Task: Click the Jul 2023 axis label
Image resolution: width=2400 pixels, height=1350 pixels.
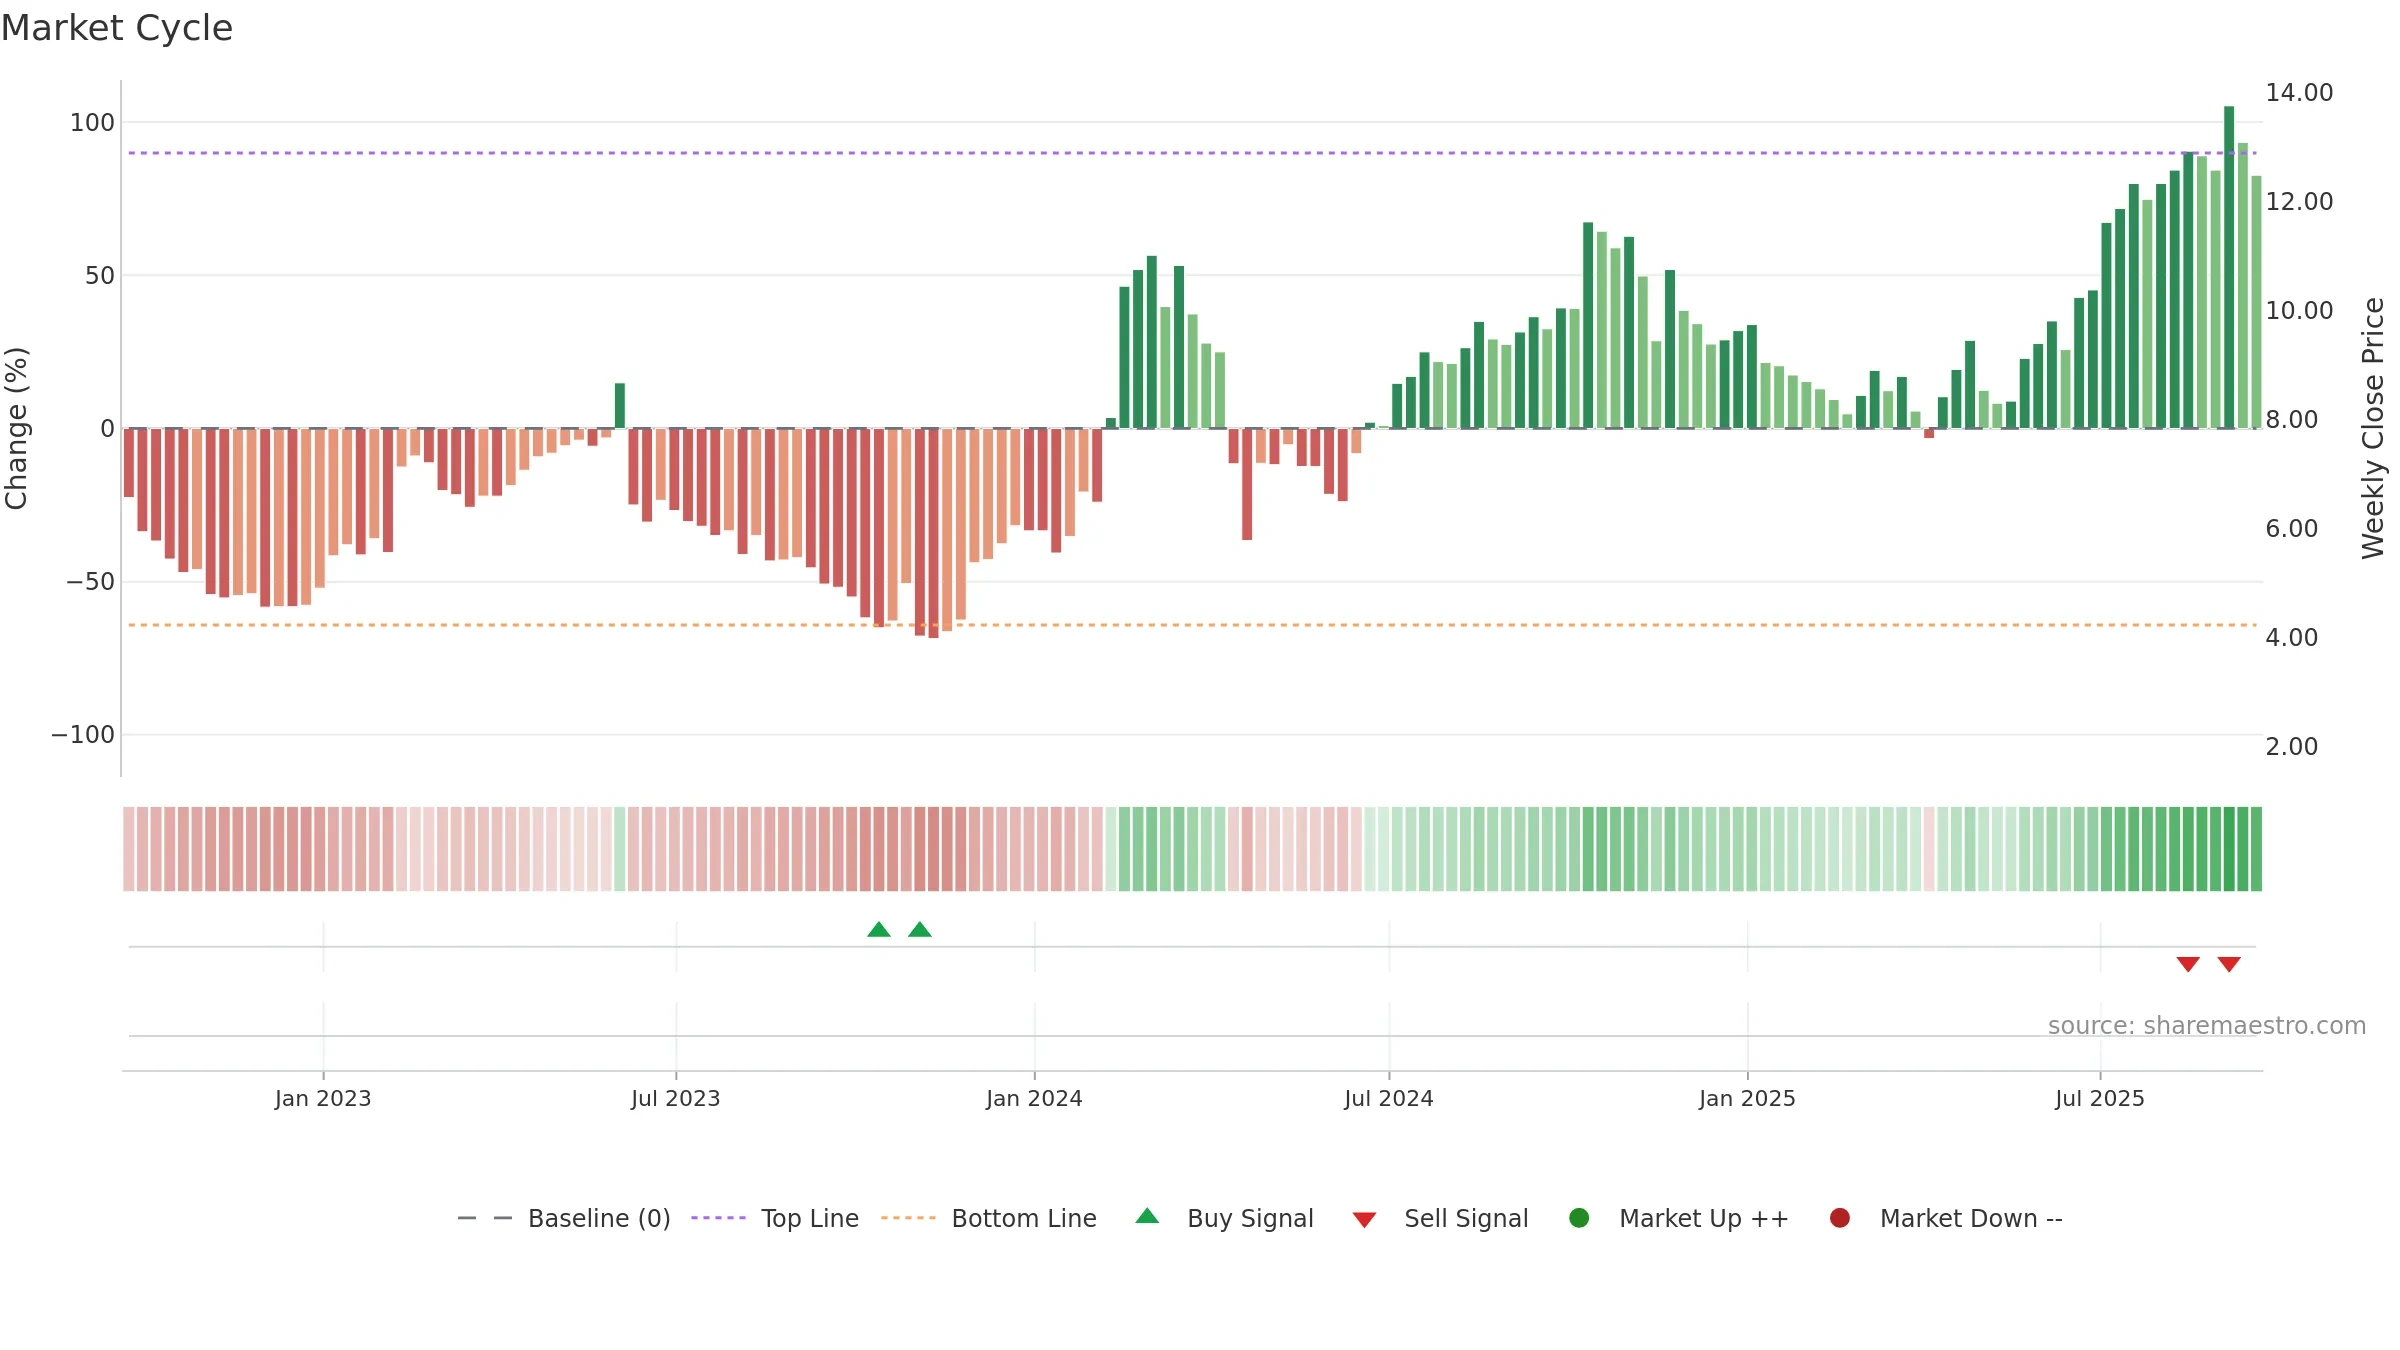Action: pyautogui.click(x=676, y=1098)
